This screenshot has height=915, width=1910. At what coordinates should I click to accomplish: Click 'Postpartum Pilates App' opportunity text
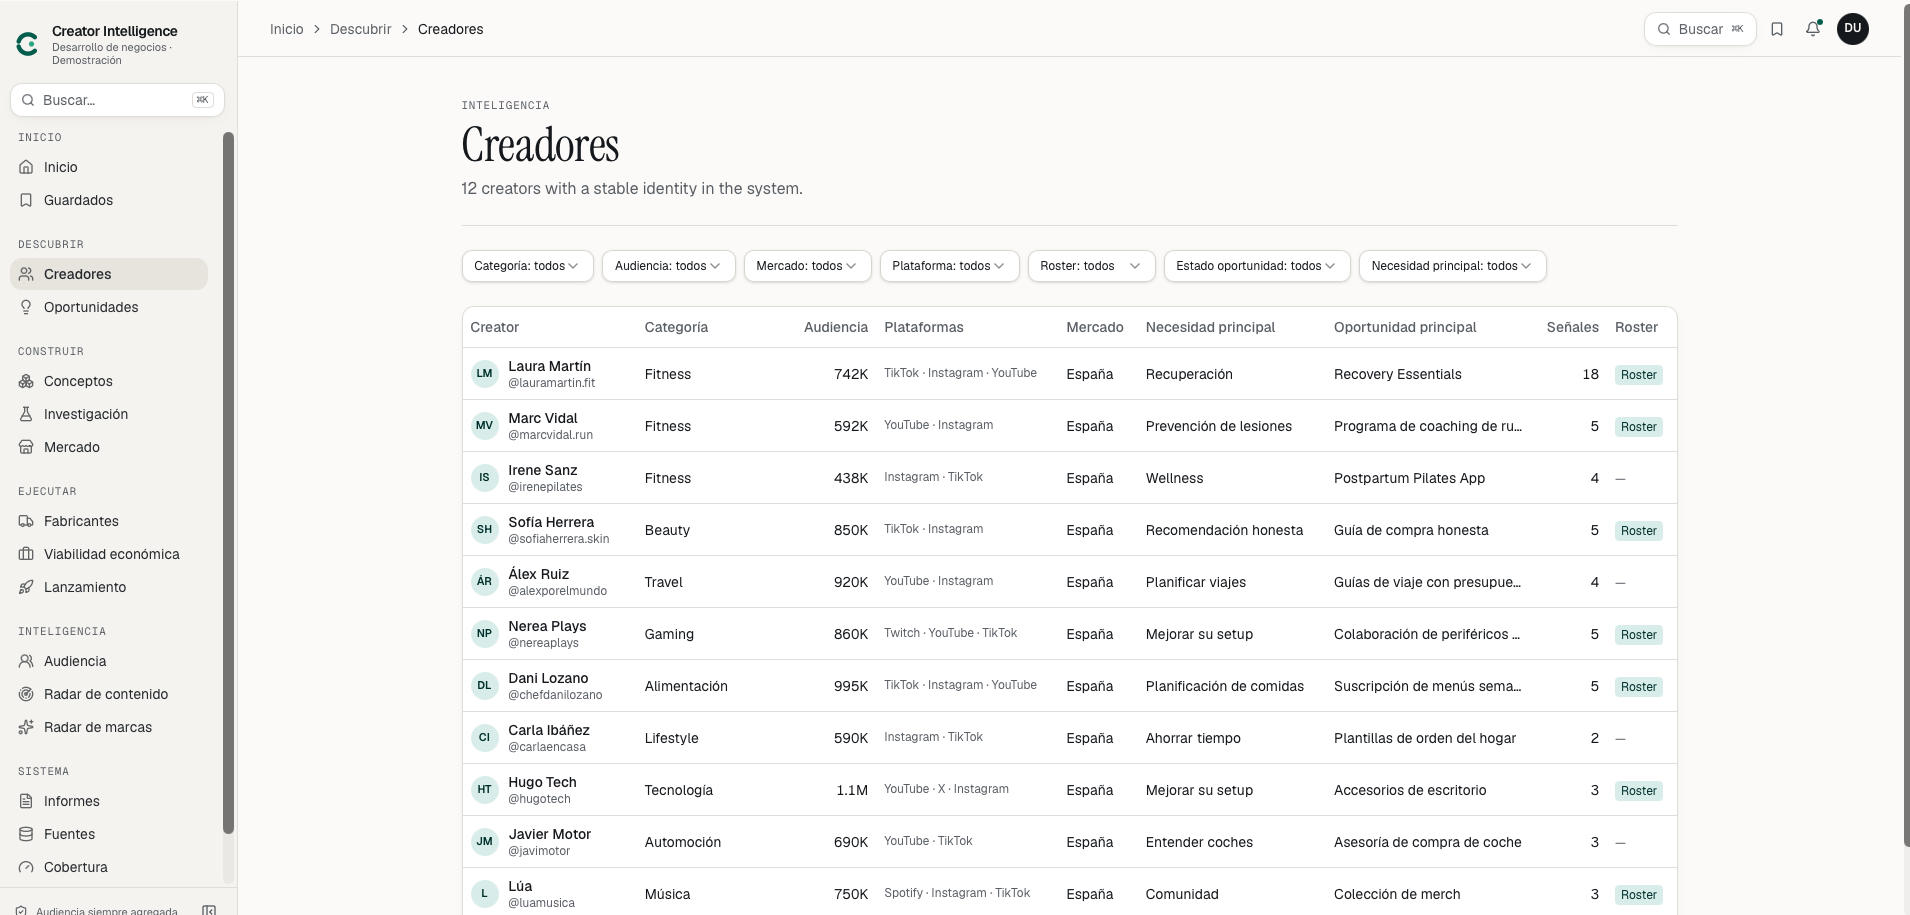(1409, 478)
